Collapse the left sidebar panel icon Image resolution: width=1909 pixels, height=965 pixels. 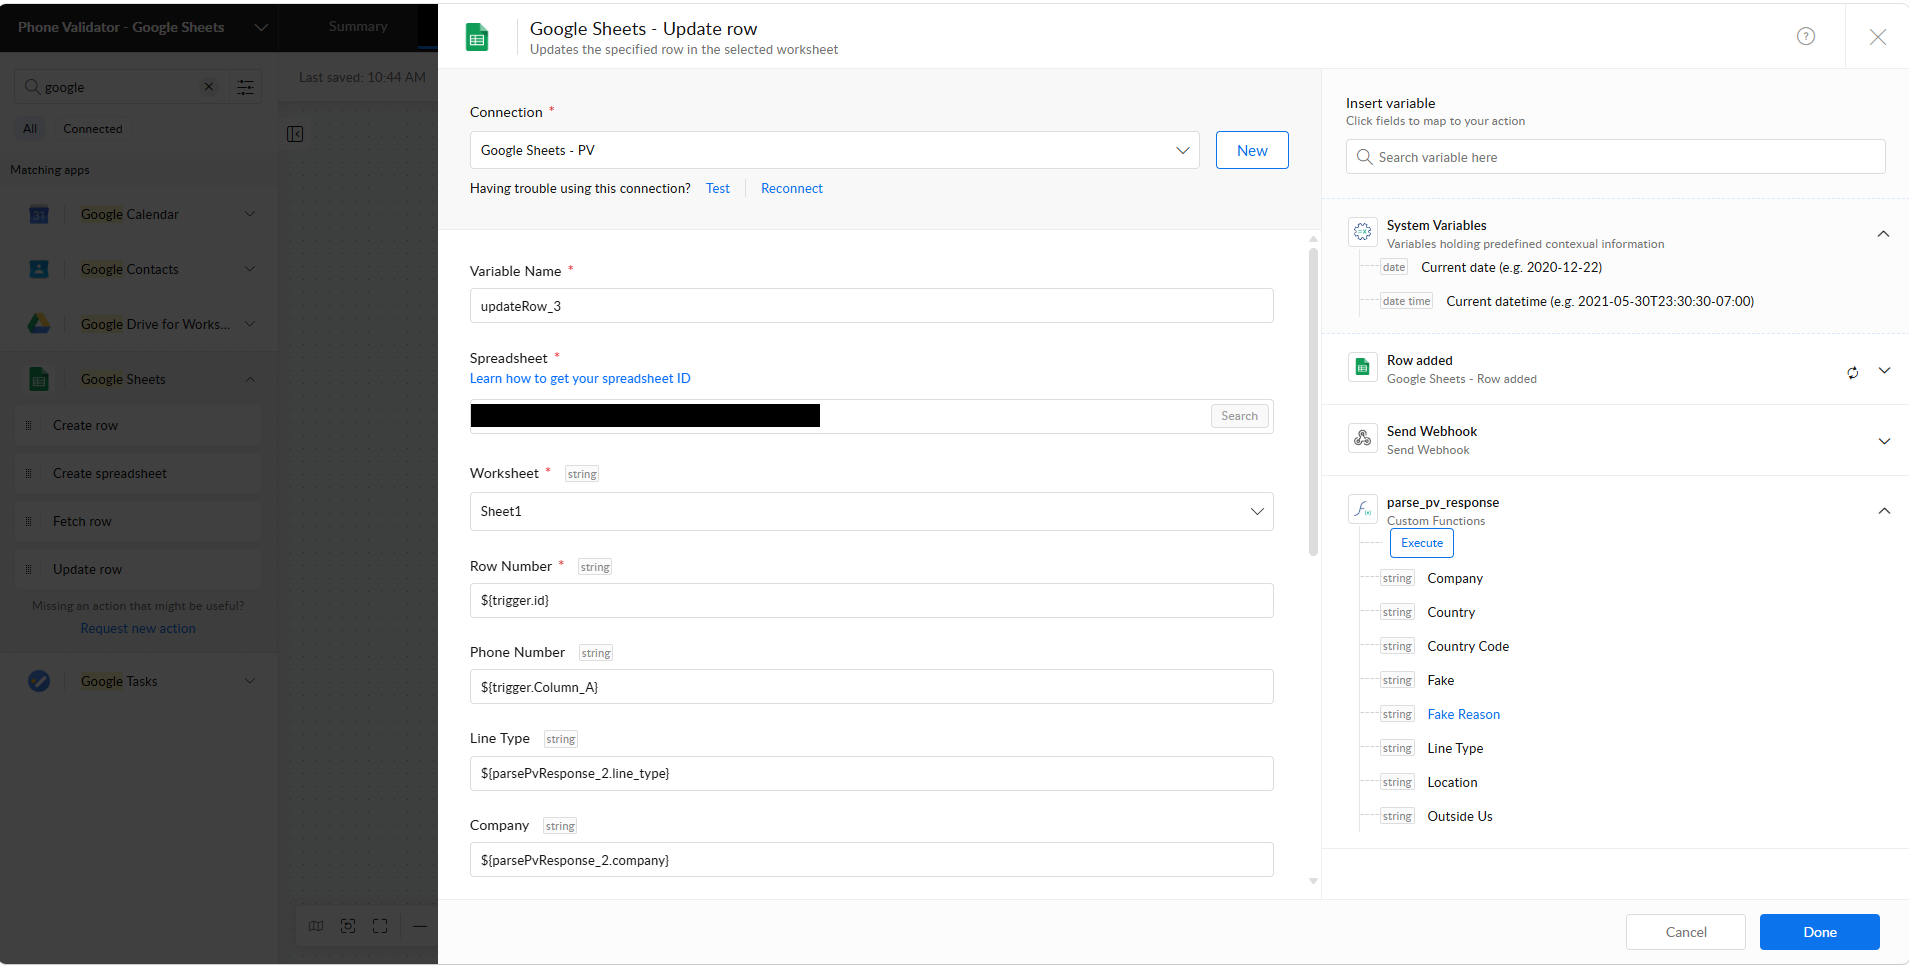pyautogui.click(x=295, y=134)
